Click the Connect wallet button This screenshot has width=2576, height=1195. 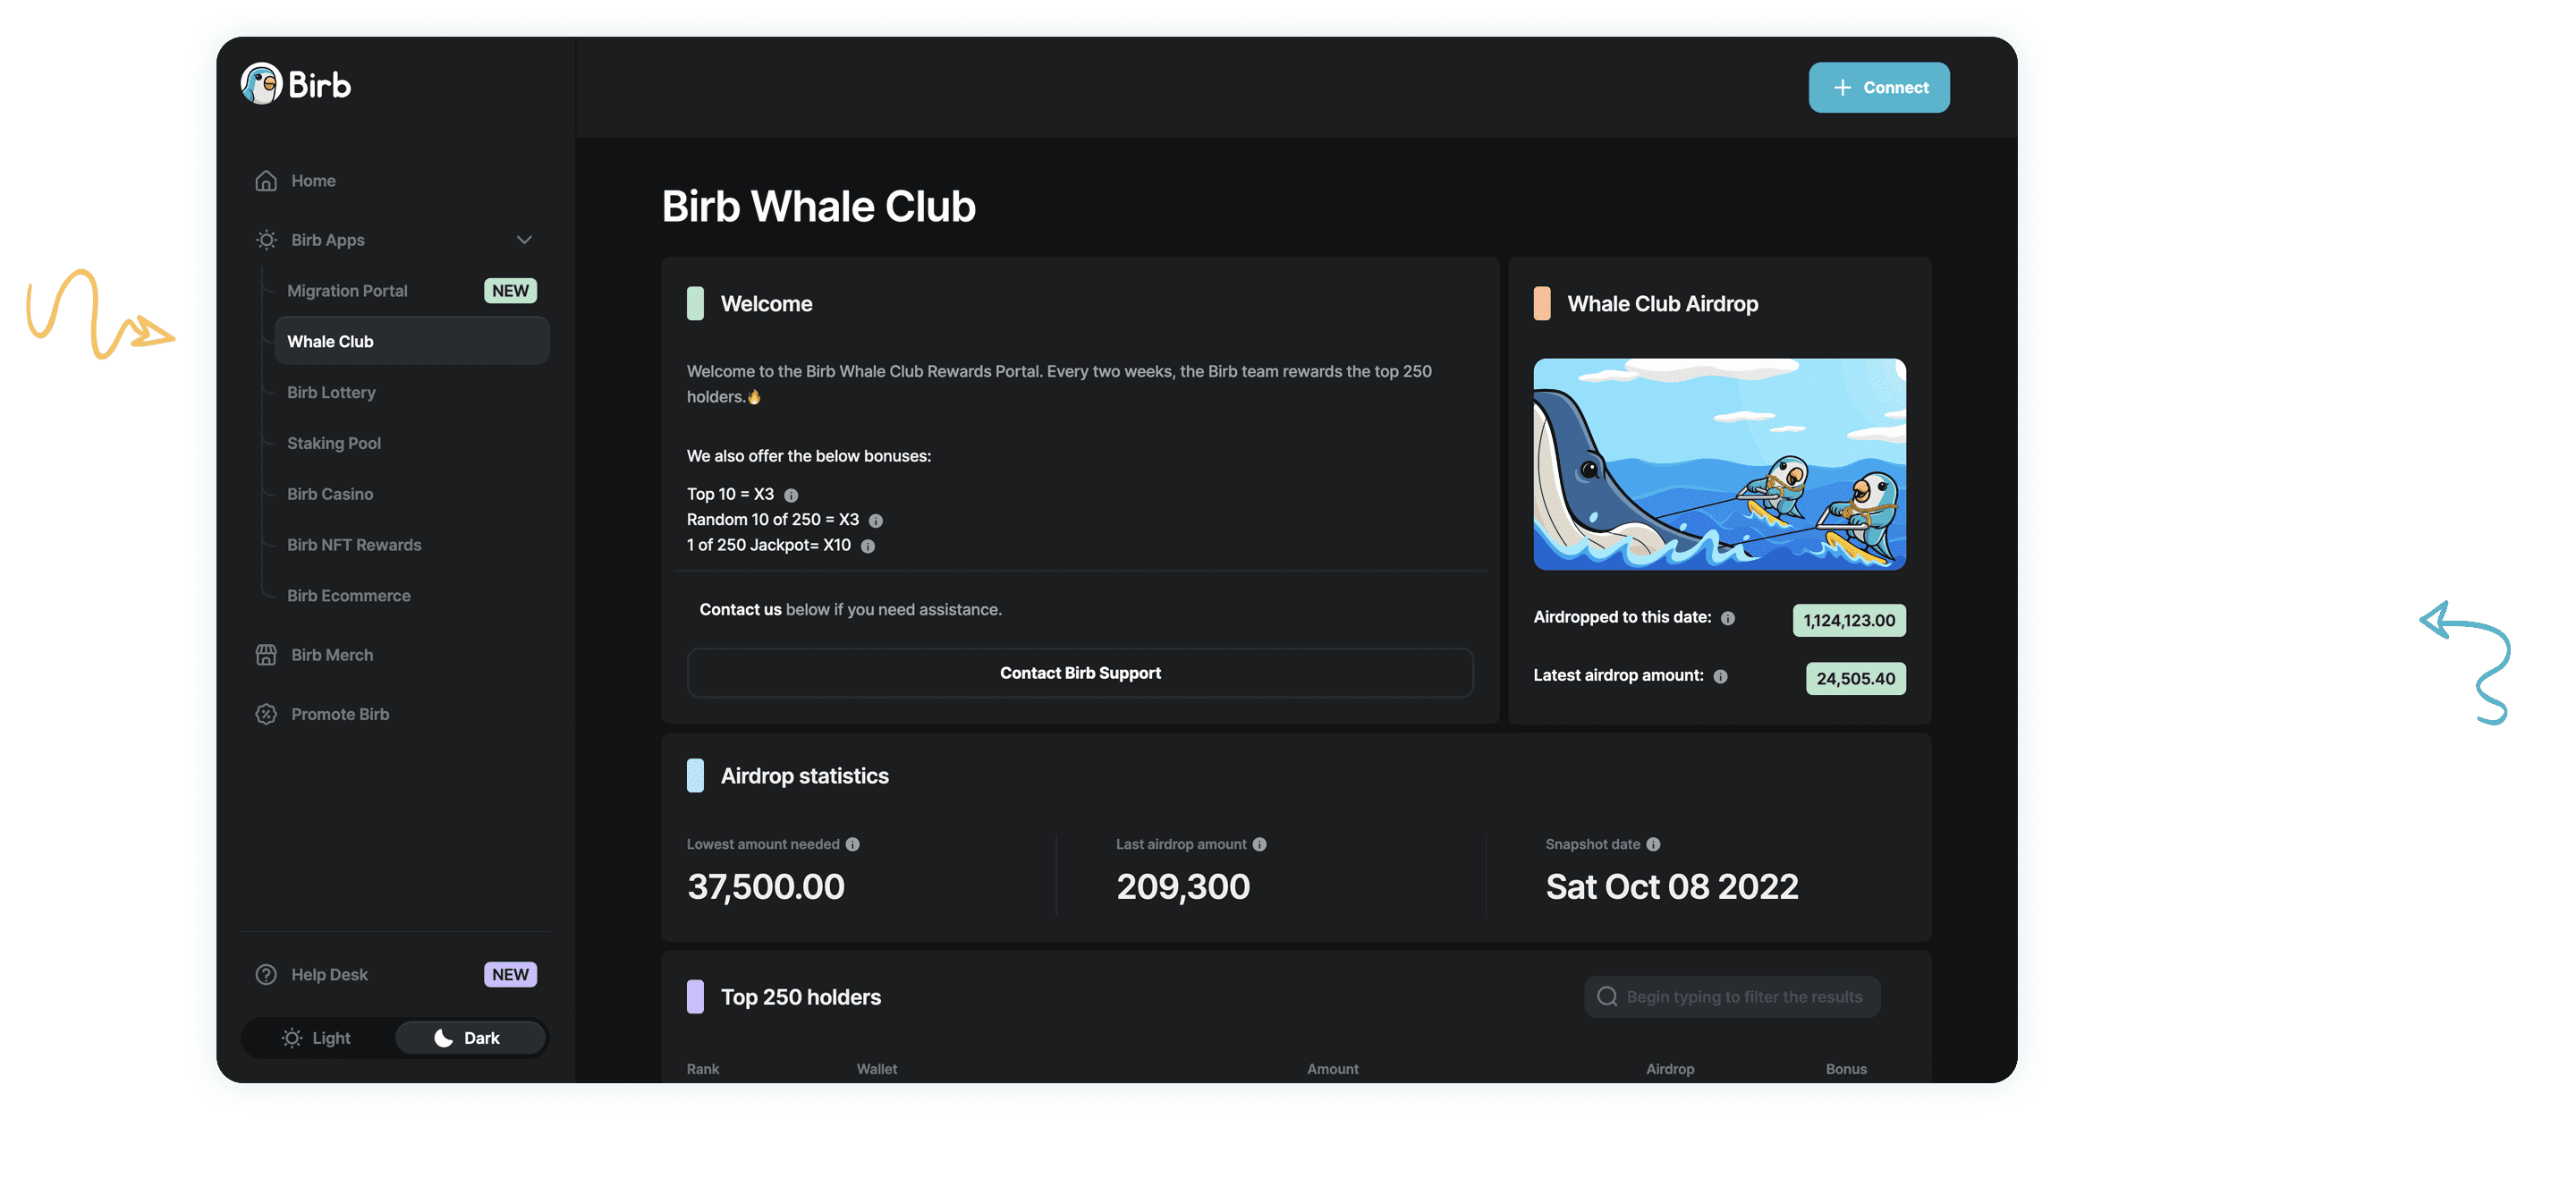tap(1878, 88)
